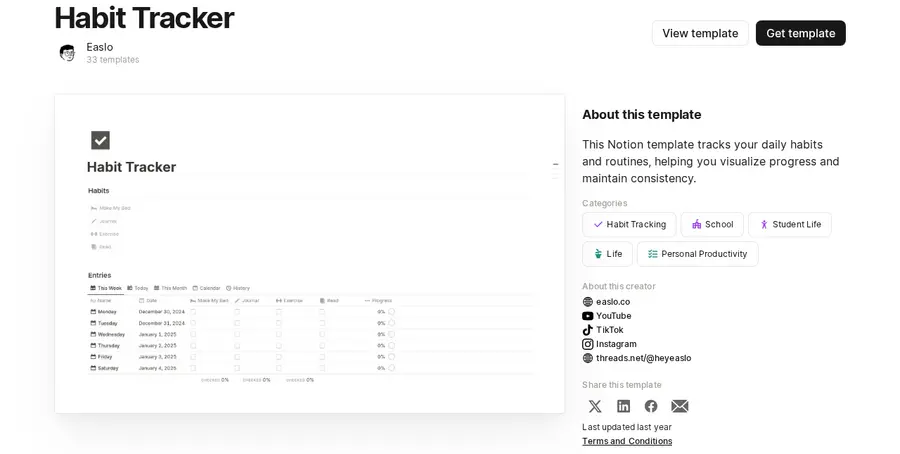Viewport: 900px width, 454px height.
Task: Click Progress column header in preview
Action: click(x=379, y=301)
